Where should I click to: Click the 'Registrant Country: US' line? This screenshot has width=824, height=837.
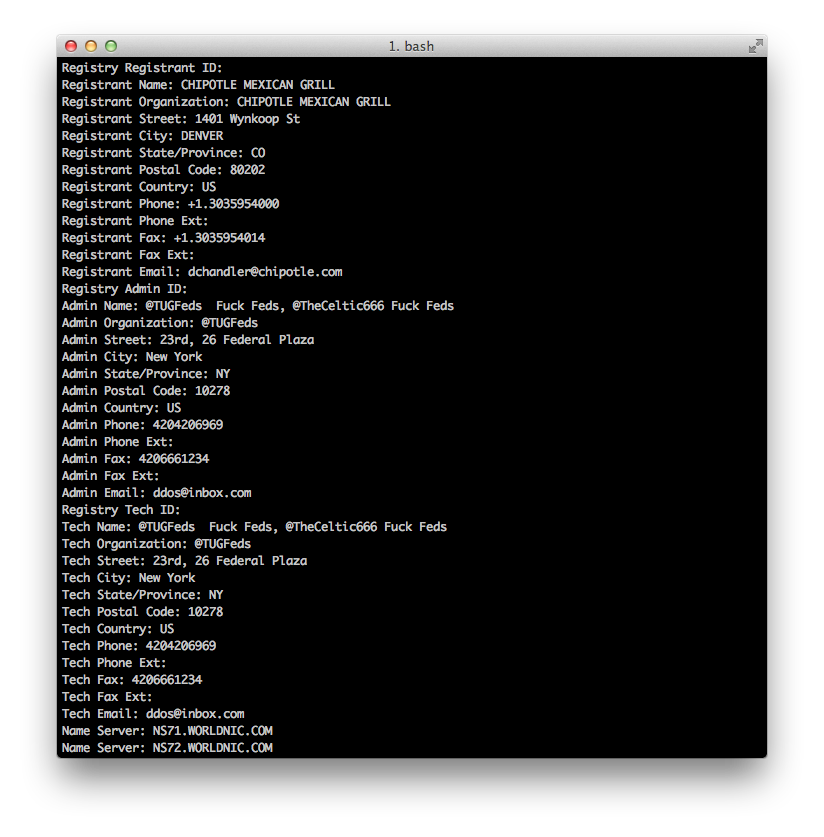tap(139, 187)
